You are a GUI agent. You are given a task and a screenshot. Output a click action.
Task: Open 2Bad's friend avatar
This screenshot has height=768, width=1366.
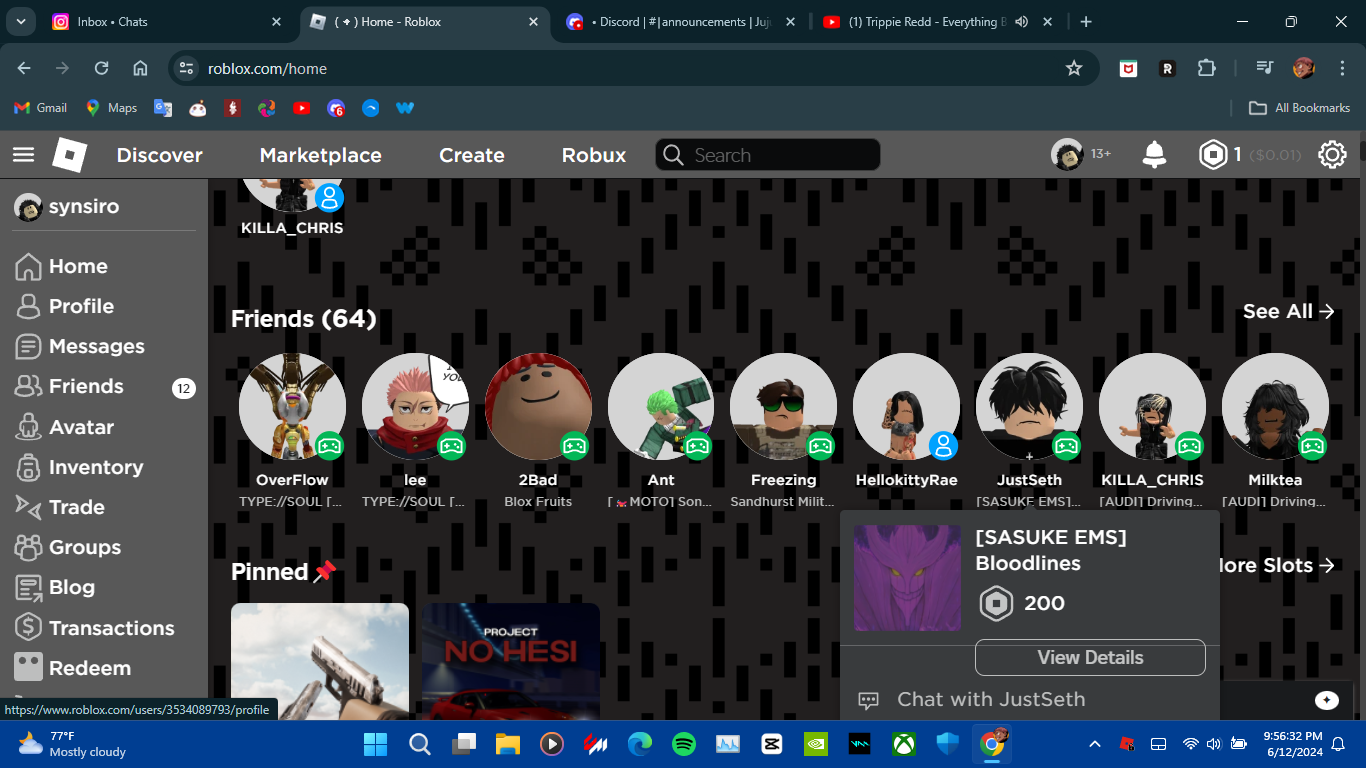538,406
